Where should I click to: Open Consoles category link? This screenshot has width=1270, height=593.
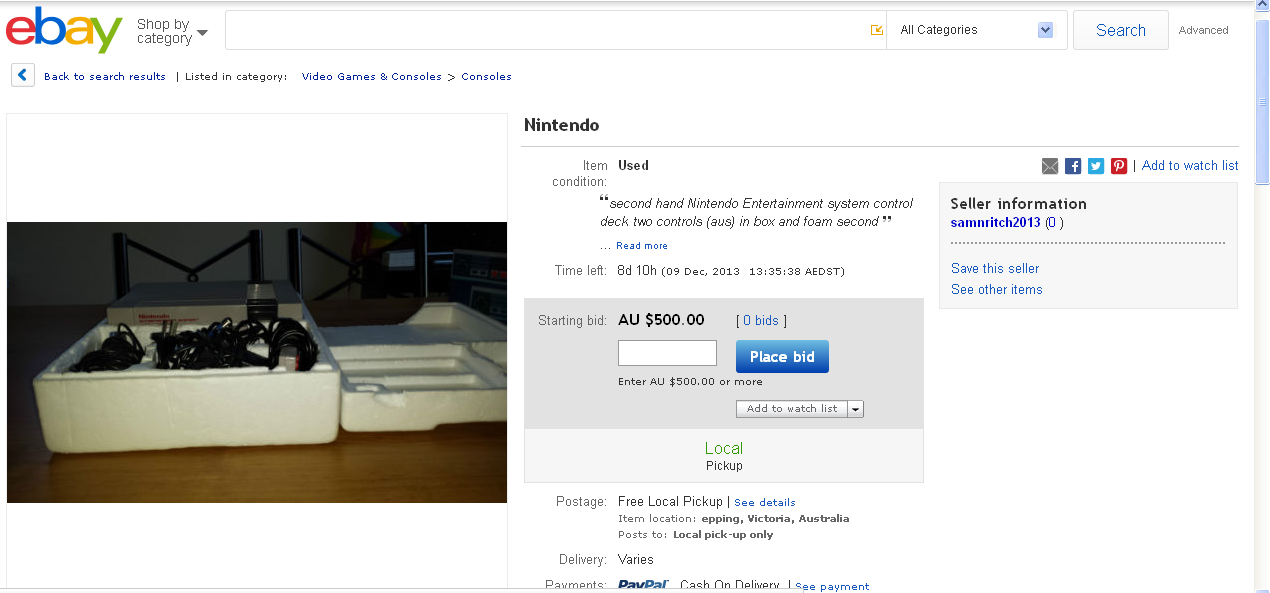(x=486, y=76)
